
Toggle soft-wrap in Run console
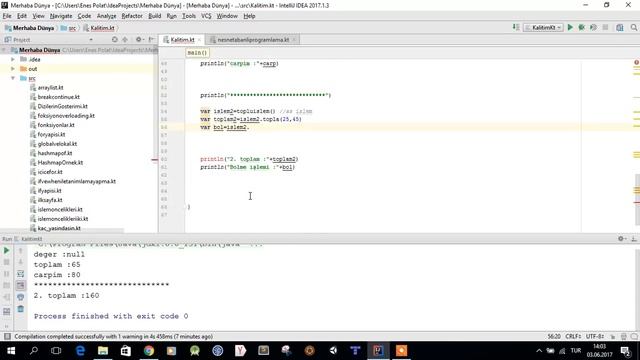[x=20, y=273]
